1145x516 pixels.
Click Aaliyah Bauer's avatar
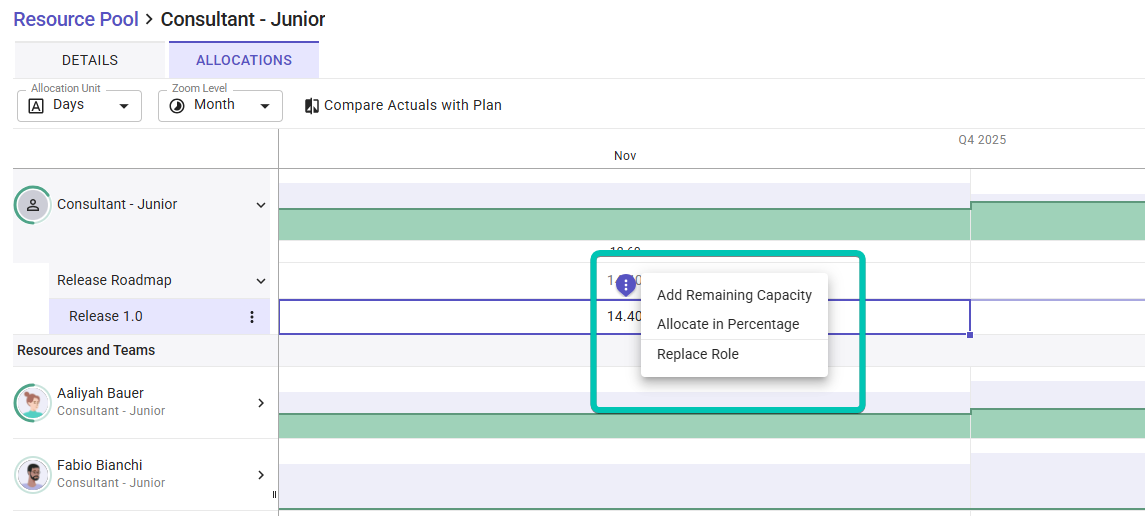(x=33, y=403)
